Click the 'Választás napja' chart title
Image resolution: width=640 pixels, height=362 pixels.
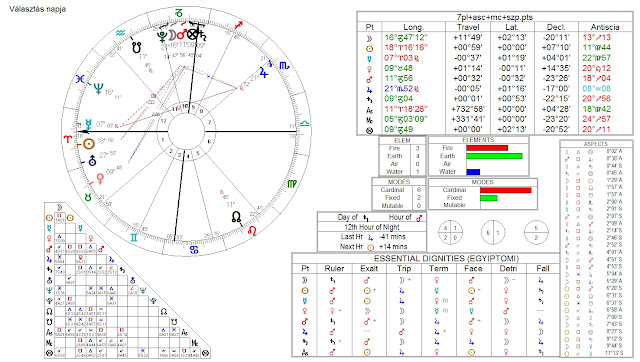click(37, 9)
